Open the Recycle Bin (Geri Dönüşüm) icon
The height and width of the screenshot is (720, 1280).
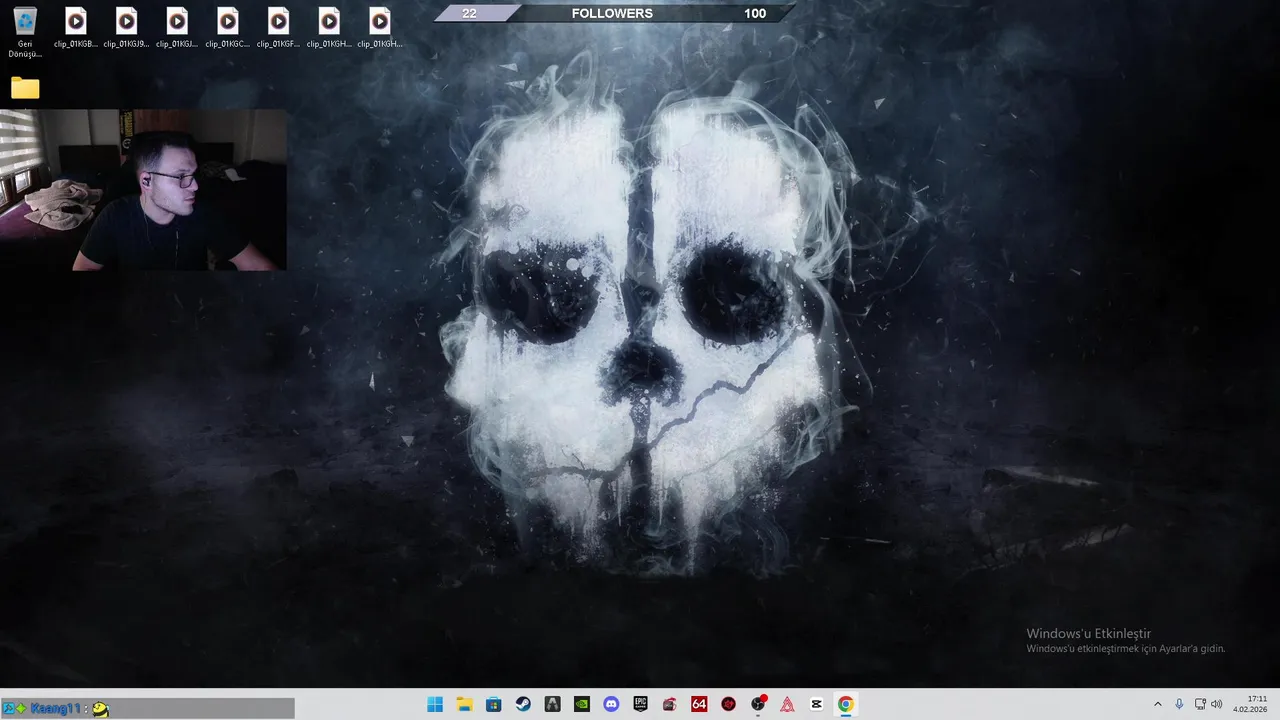[25, 32]
